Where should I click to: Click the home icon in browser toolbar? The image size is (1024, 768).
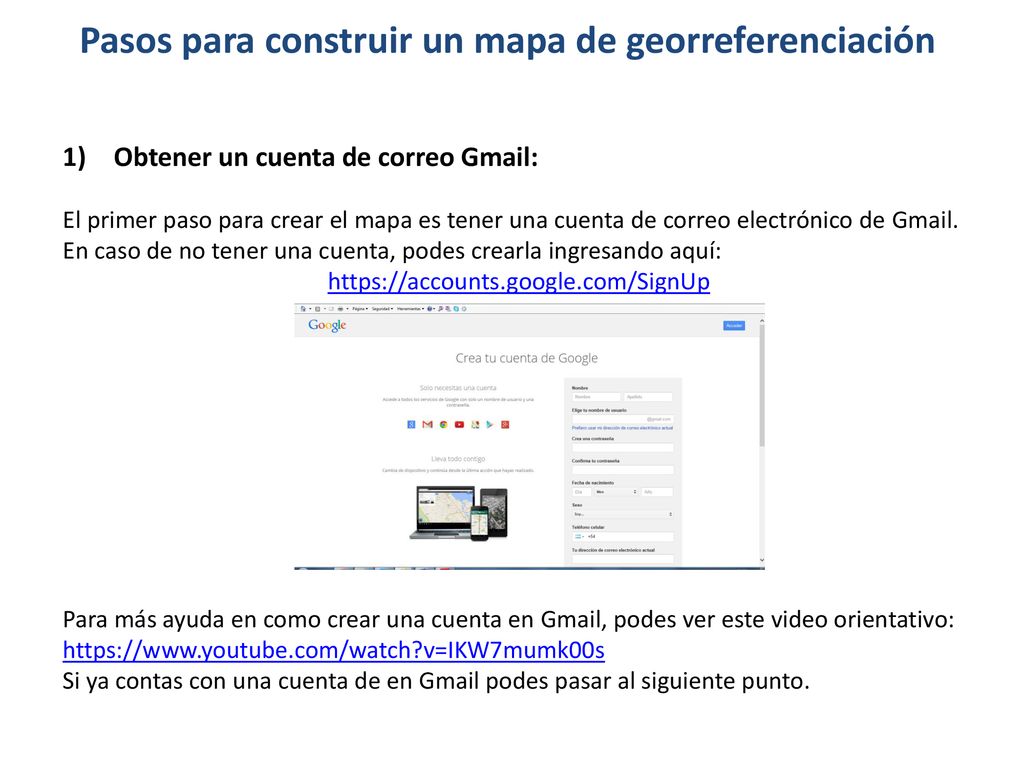tap(303, 309)
